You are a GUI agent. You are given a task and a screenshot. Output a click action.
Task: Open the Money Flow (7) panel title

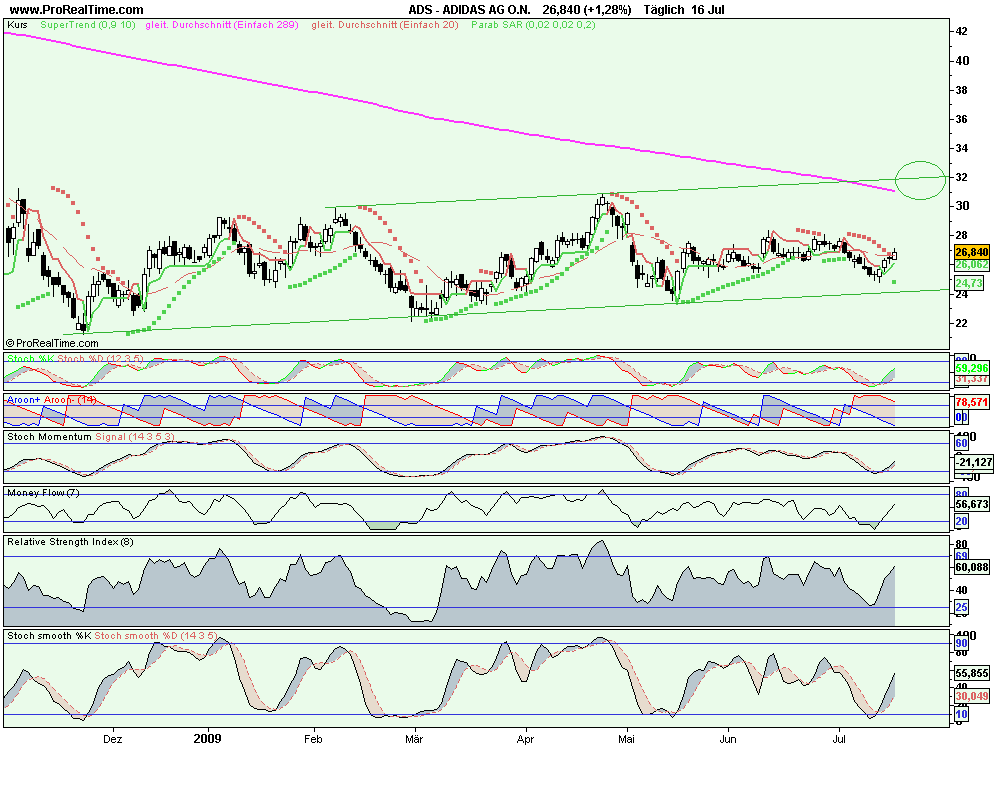[x=42, y=492]
